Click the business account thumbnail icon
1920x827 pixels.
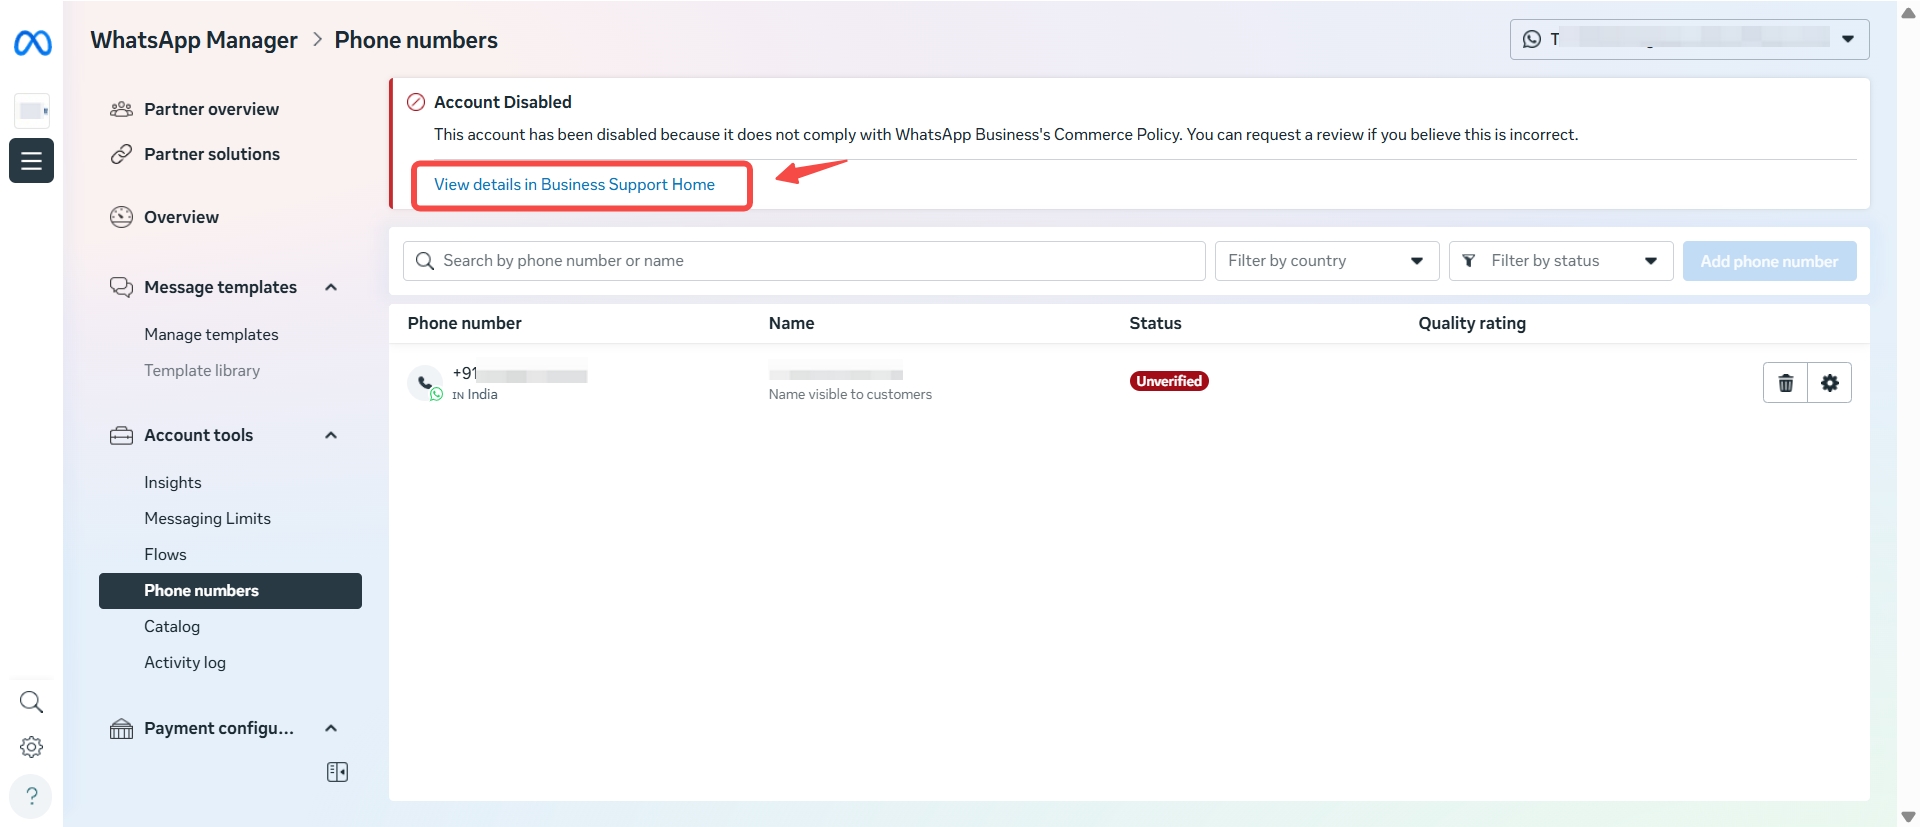(32, 110)
